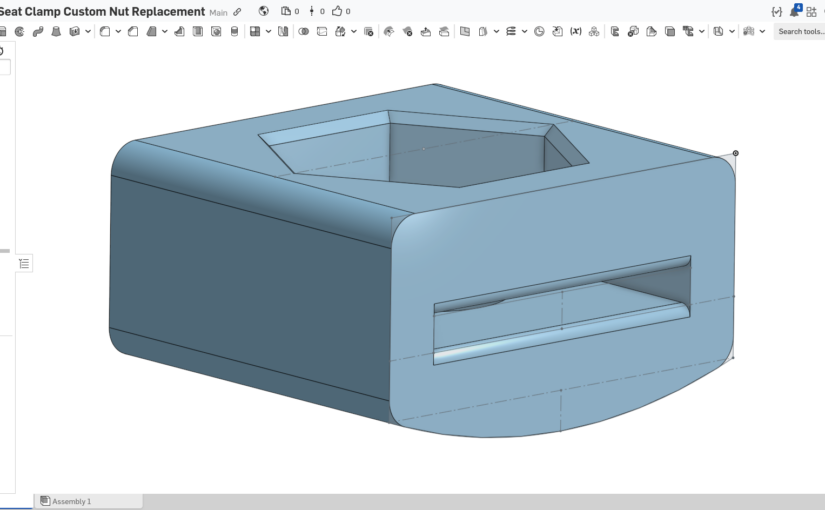Screen dimensions: 825x510
Task: Copy document link using chain icon
Action: click(237, 12)
